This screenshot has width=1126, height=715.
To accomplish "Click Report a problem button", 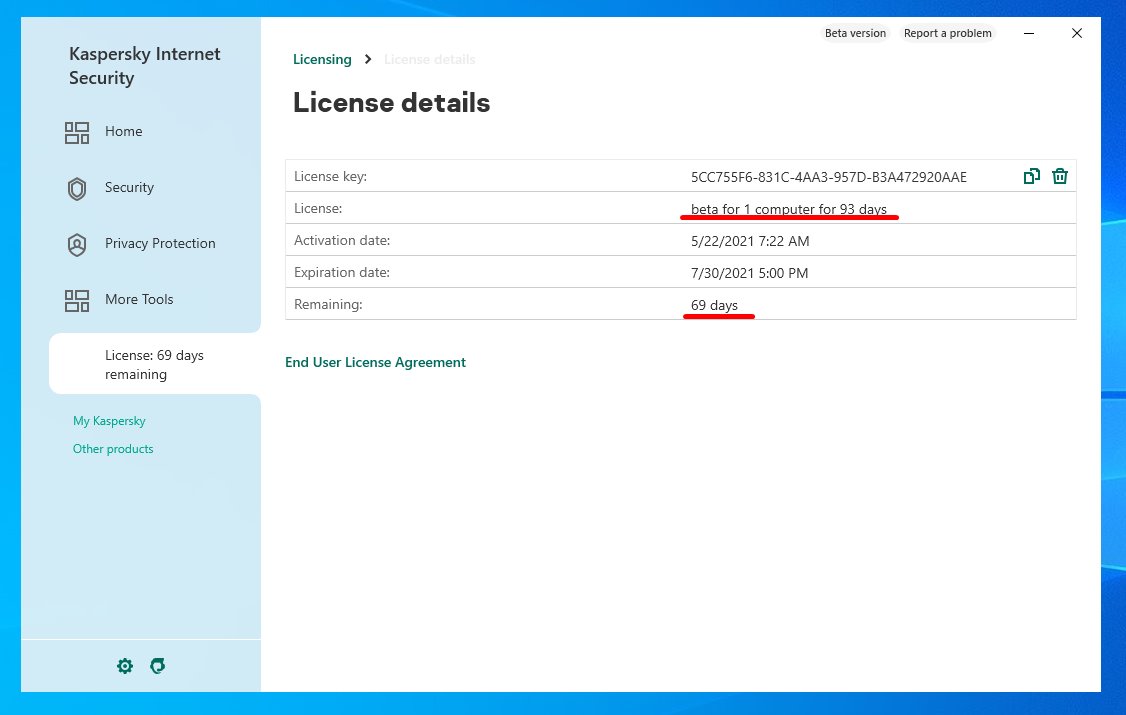I will pyautogui.click(x=947, y=33).
